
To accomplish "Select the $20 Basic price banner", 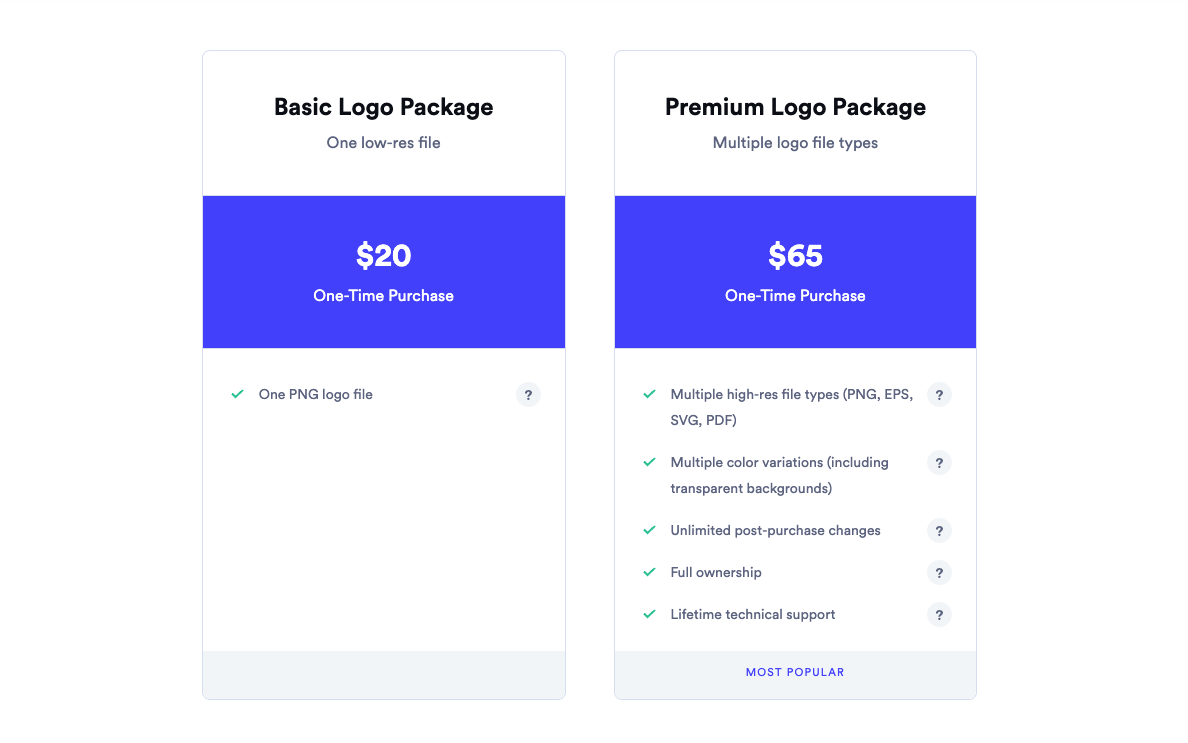I will point(384,272).
